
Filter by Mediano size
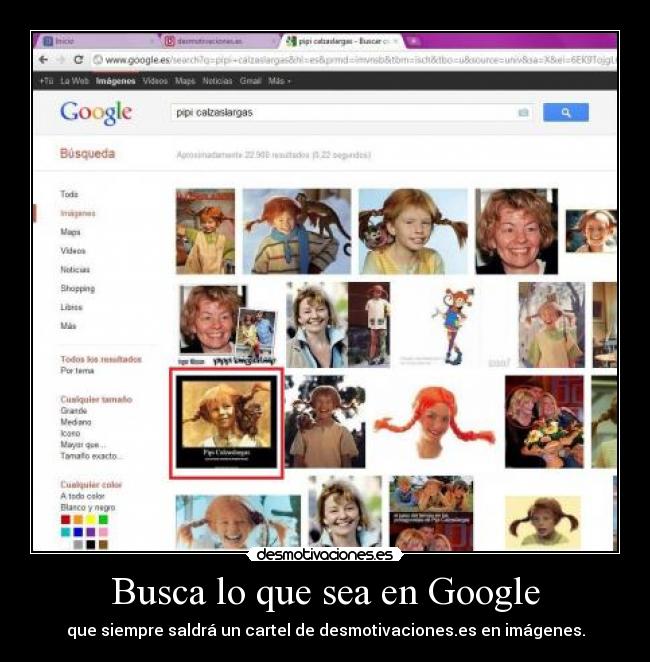76,422
